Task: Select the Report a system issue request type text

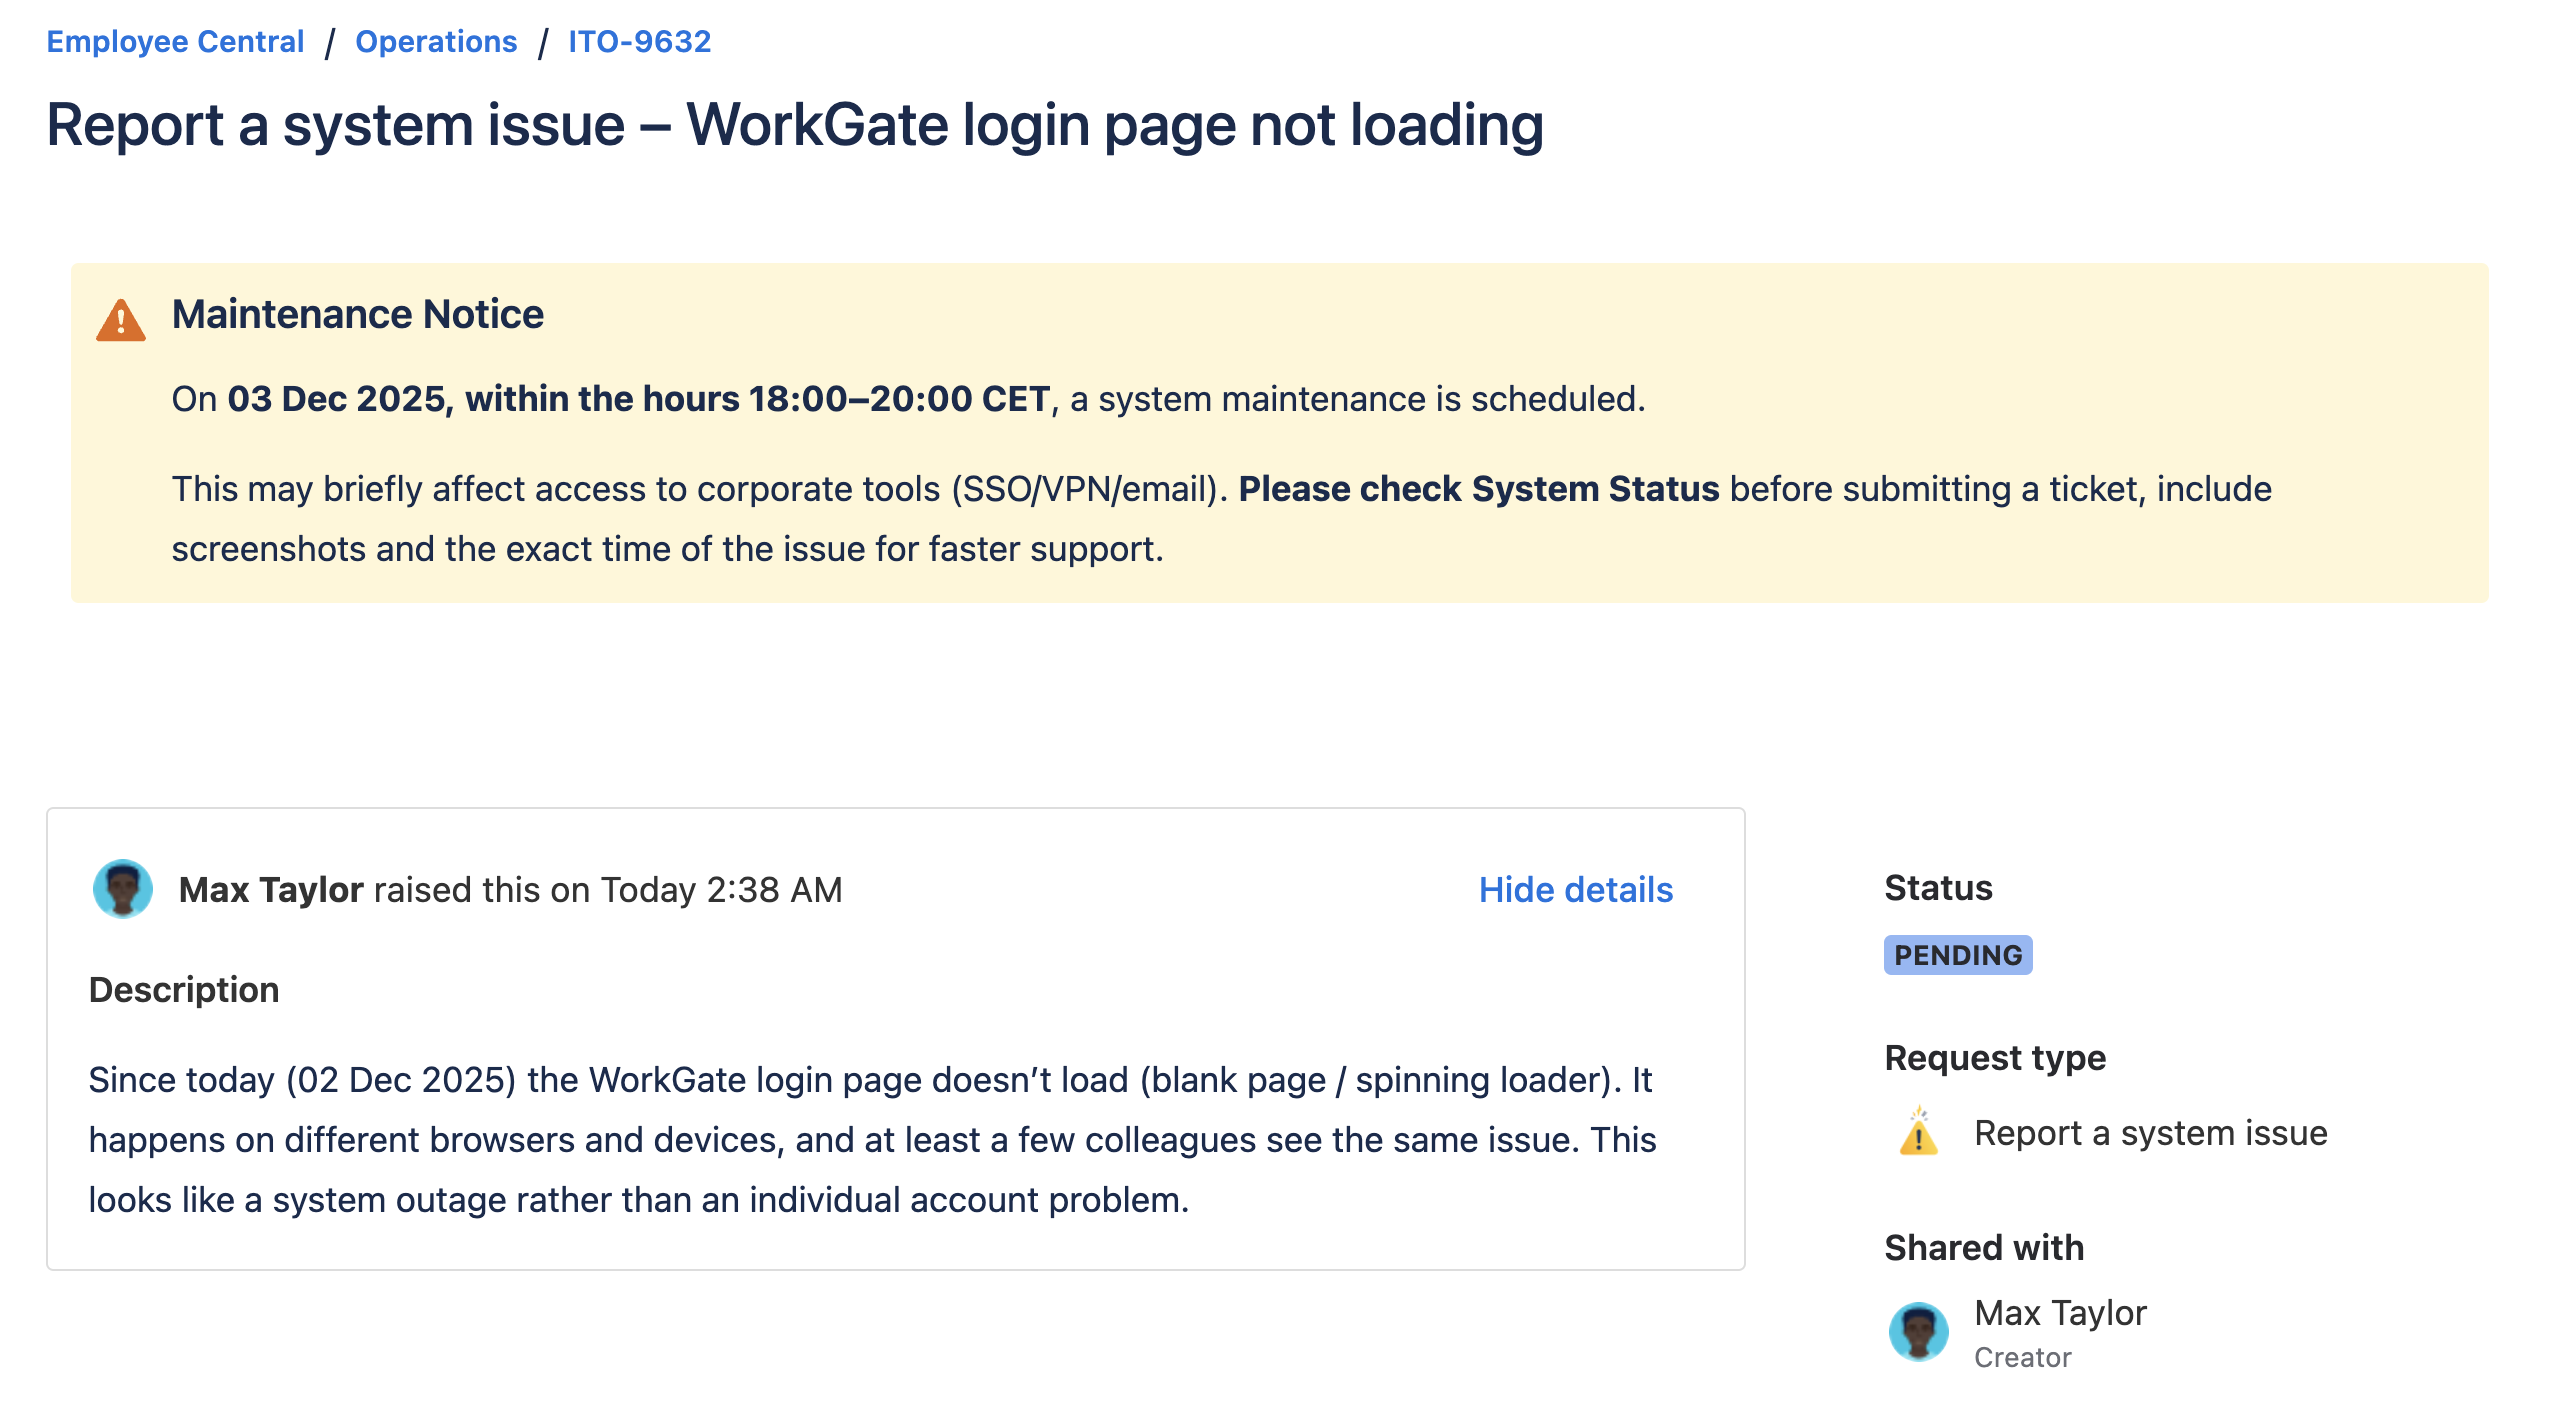Action: [x=2150, y=1133]
